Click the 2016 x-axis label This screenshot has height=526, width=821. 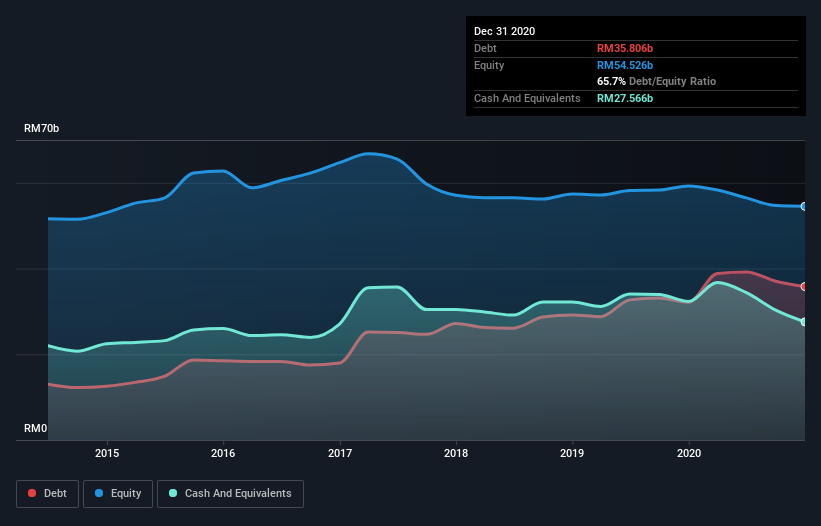[223, 453]
